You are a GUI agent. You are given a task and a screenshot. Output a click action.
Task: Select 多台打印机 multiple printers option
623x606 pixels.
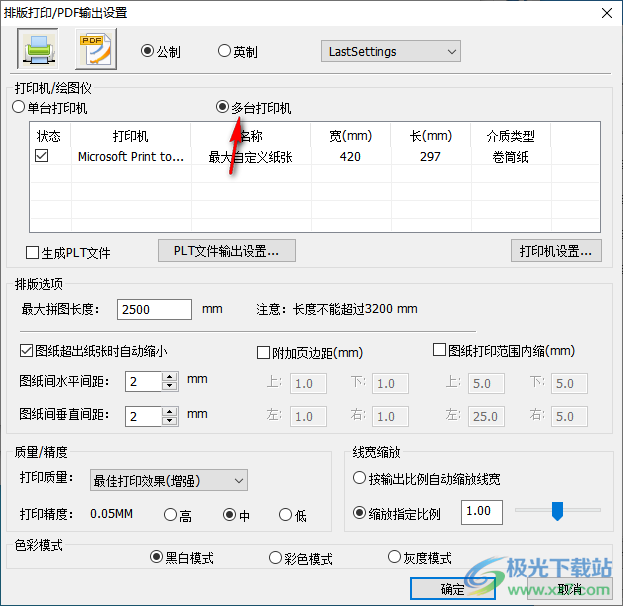pyautogui.click(x=253, y=108)
